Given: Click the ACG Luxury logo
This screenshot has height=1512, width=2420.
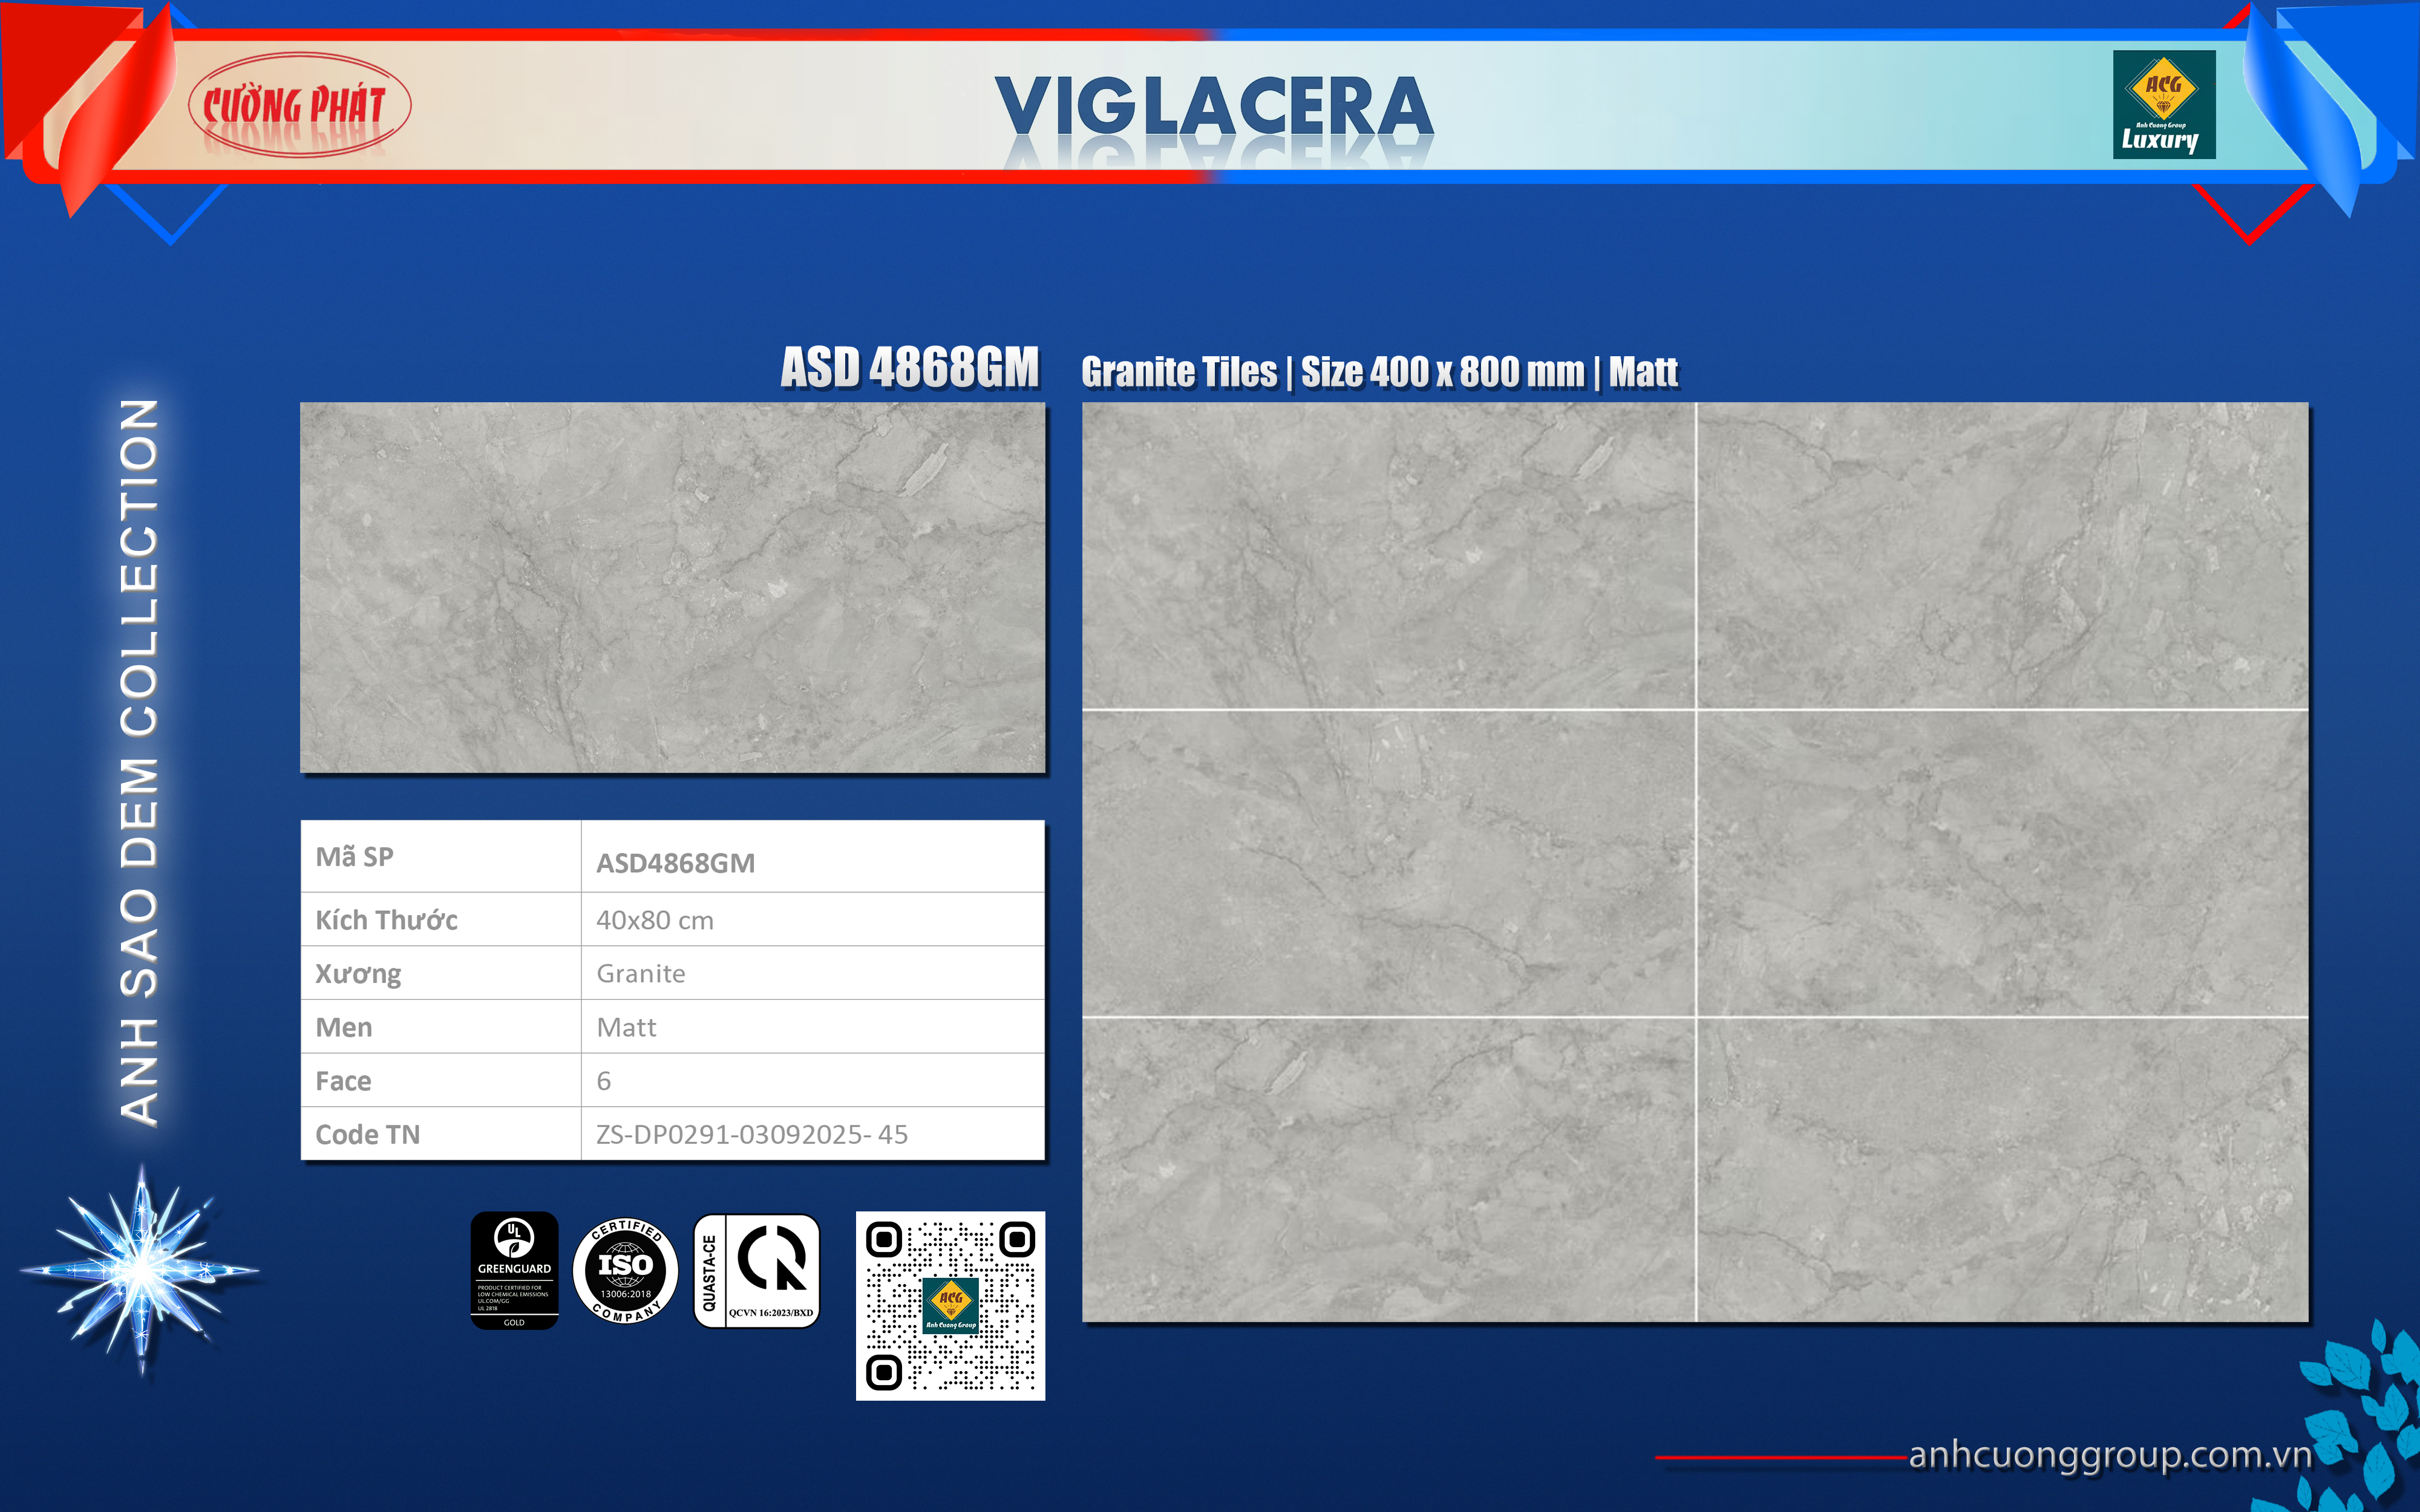Looking at the screenshot, I should click(2164, 104).
